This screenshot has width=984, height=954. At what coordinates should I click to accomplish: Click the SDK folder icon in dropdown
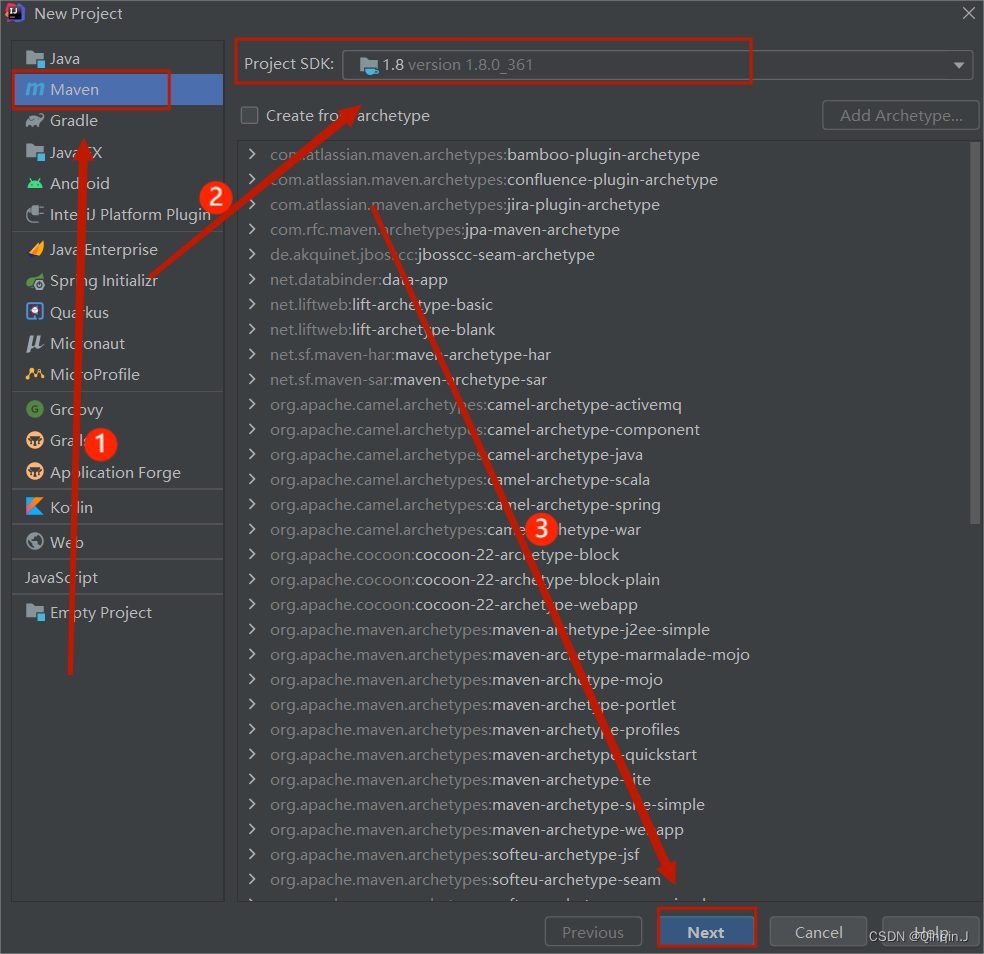pyautogui.click(x=369, y=65)
